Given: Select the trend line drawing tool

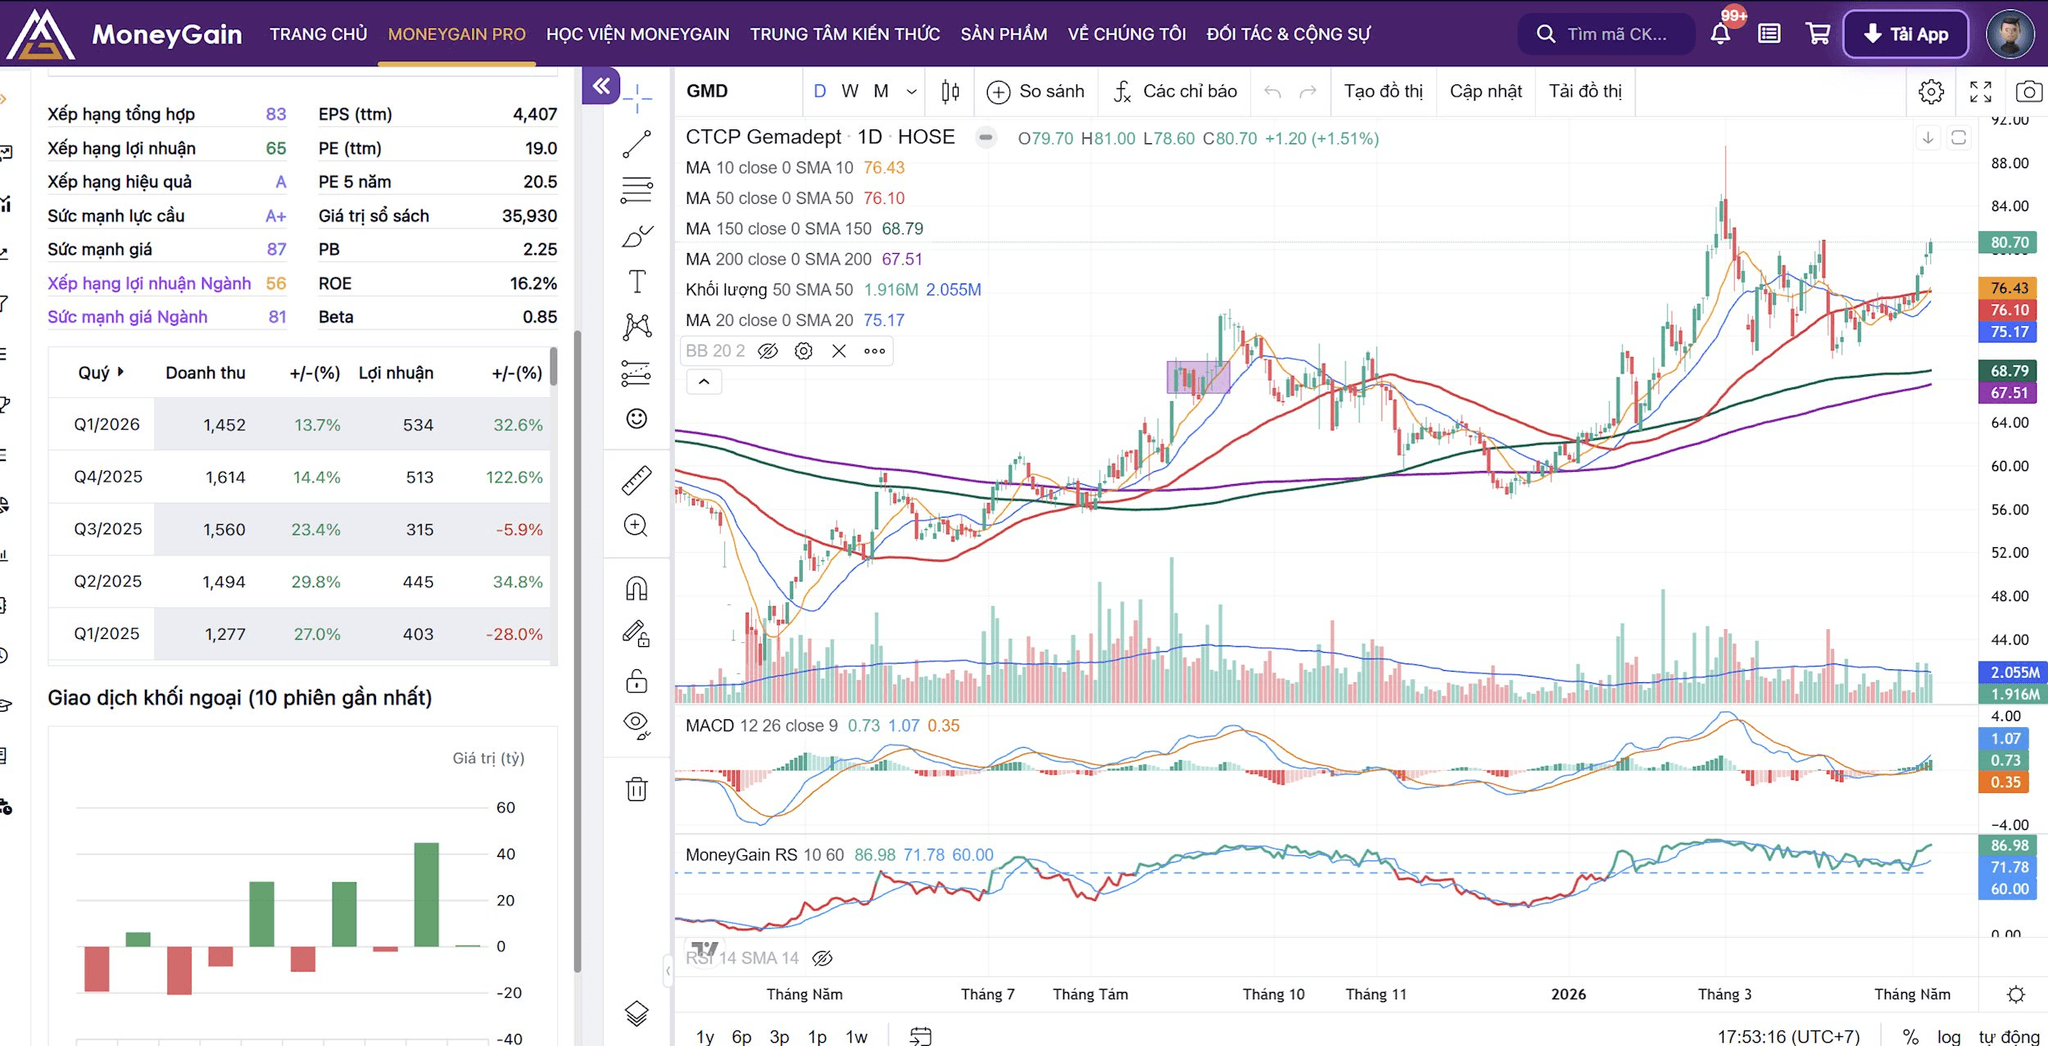Looking at the screenshot, I should (637, 144).
